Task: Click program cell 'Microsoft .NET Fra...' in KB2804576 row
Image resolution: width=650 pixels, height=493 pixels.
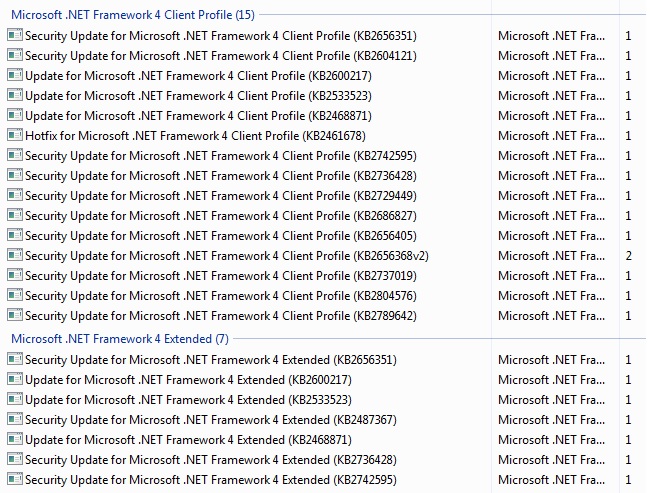Action: click(x=551, y=296)
